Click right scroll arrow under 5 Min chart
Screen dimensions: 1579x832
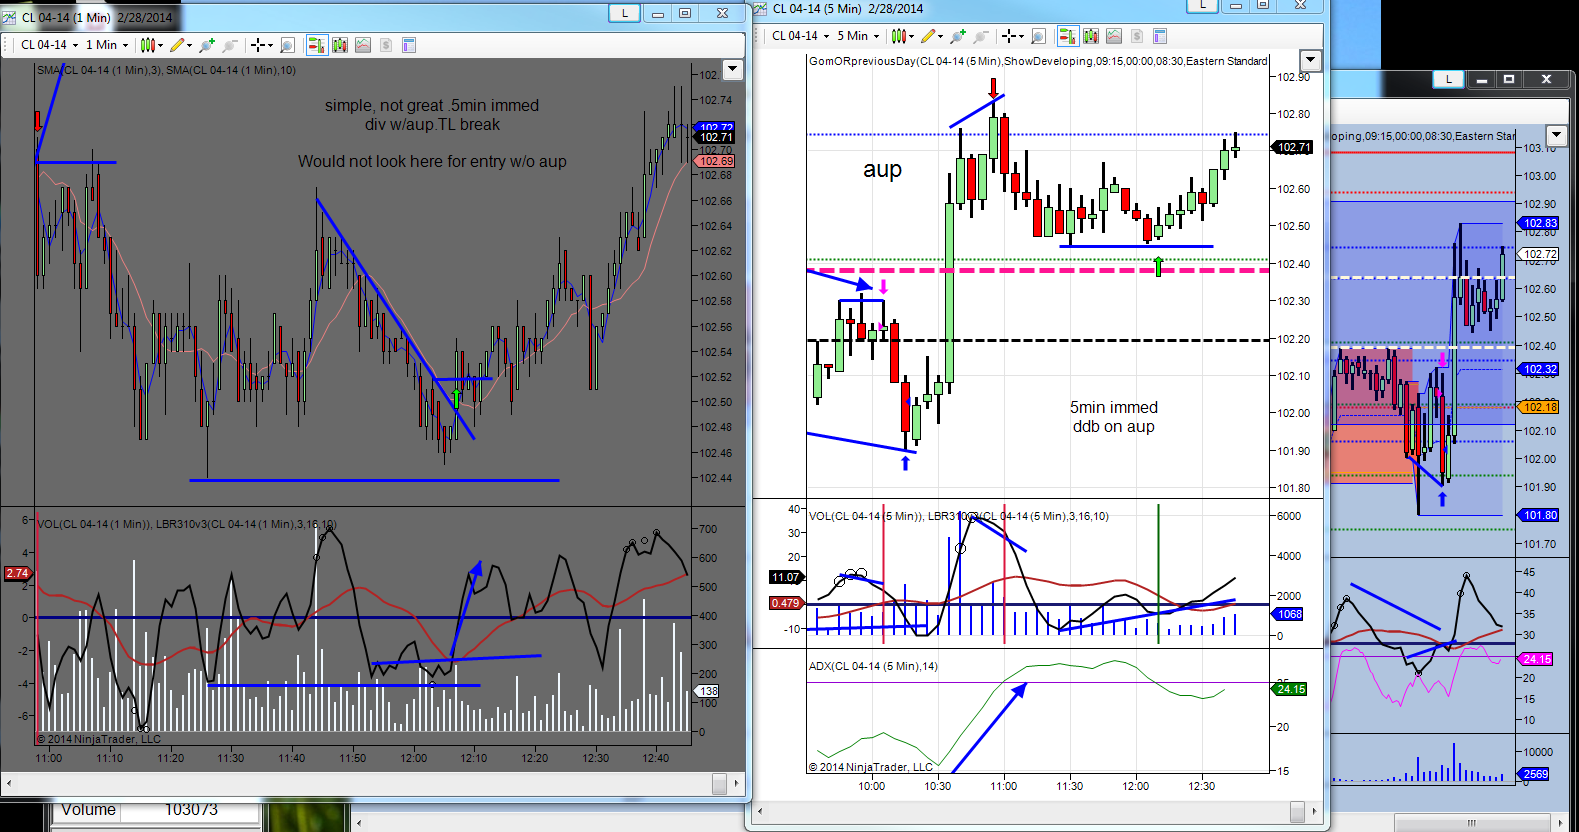click(1314, 811)
